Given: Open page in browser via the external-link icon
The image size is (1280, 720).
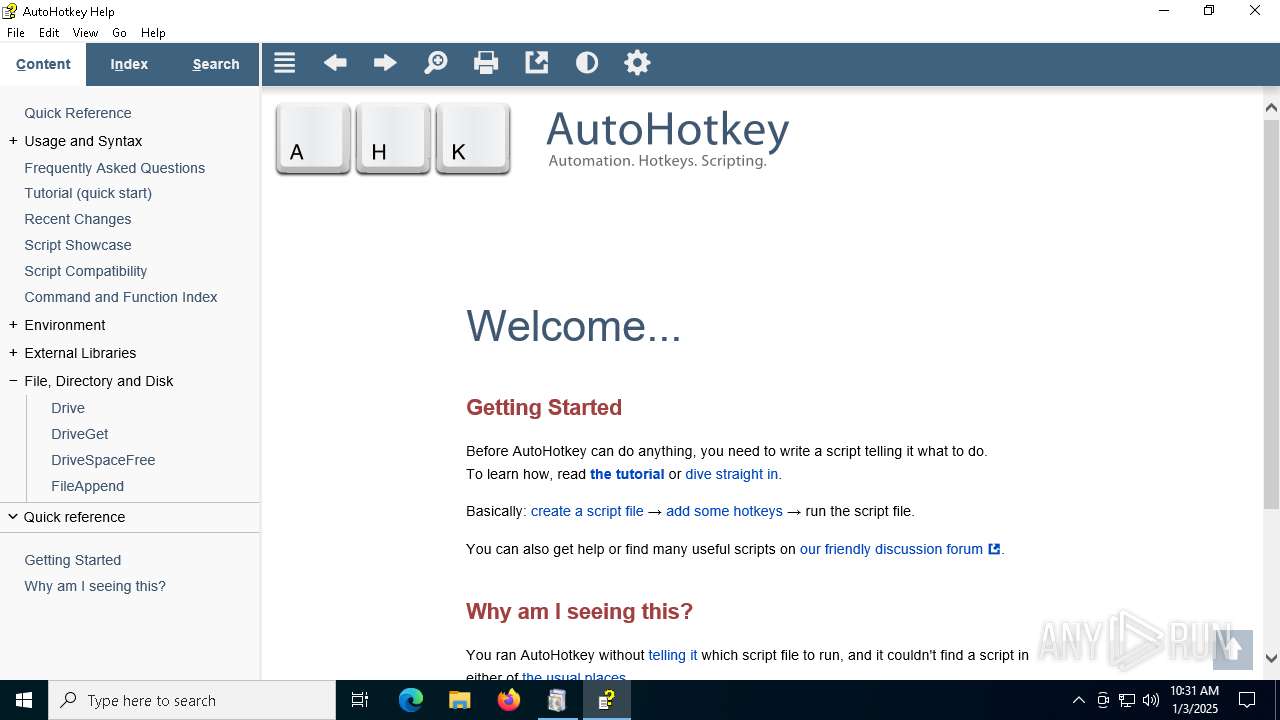Looking at the screenshot, I should [537, 63].
